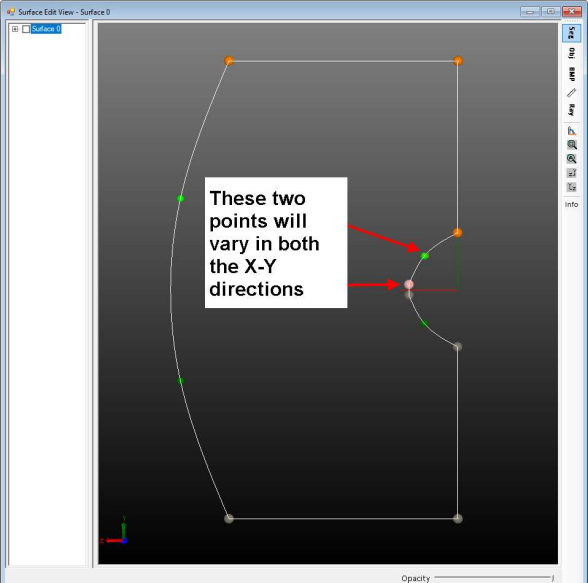Select the top-right orange corner point
The image size is (588, 583).
pos(458,61)
